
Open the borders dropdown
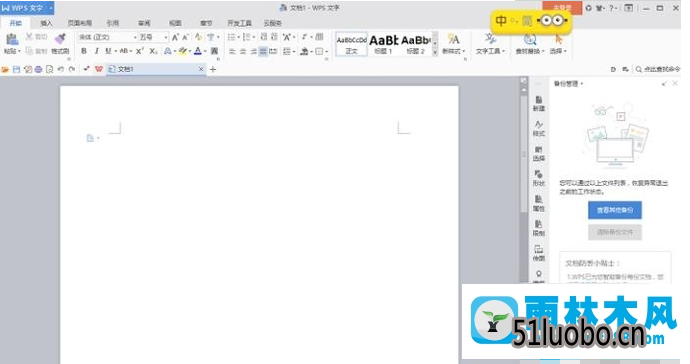pyautogui.click(x=327, y=52)
